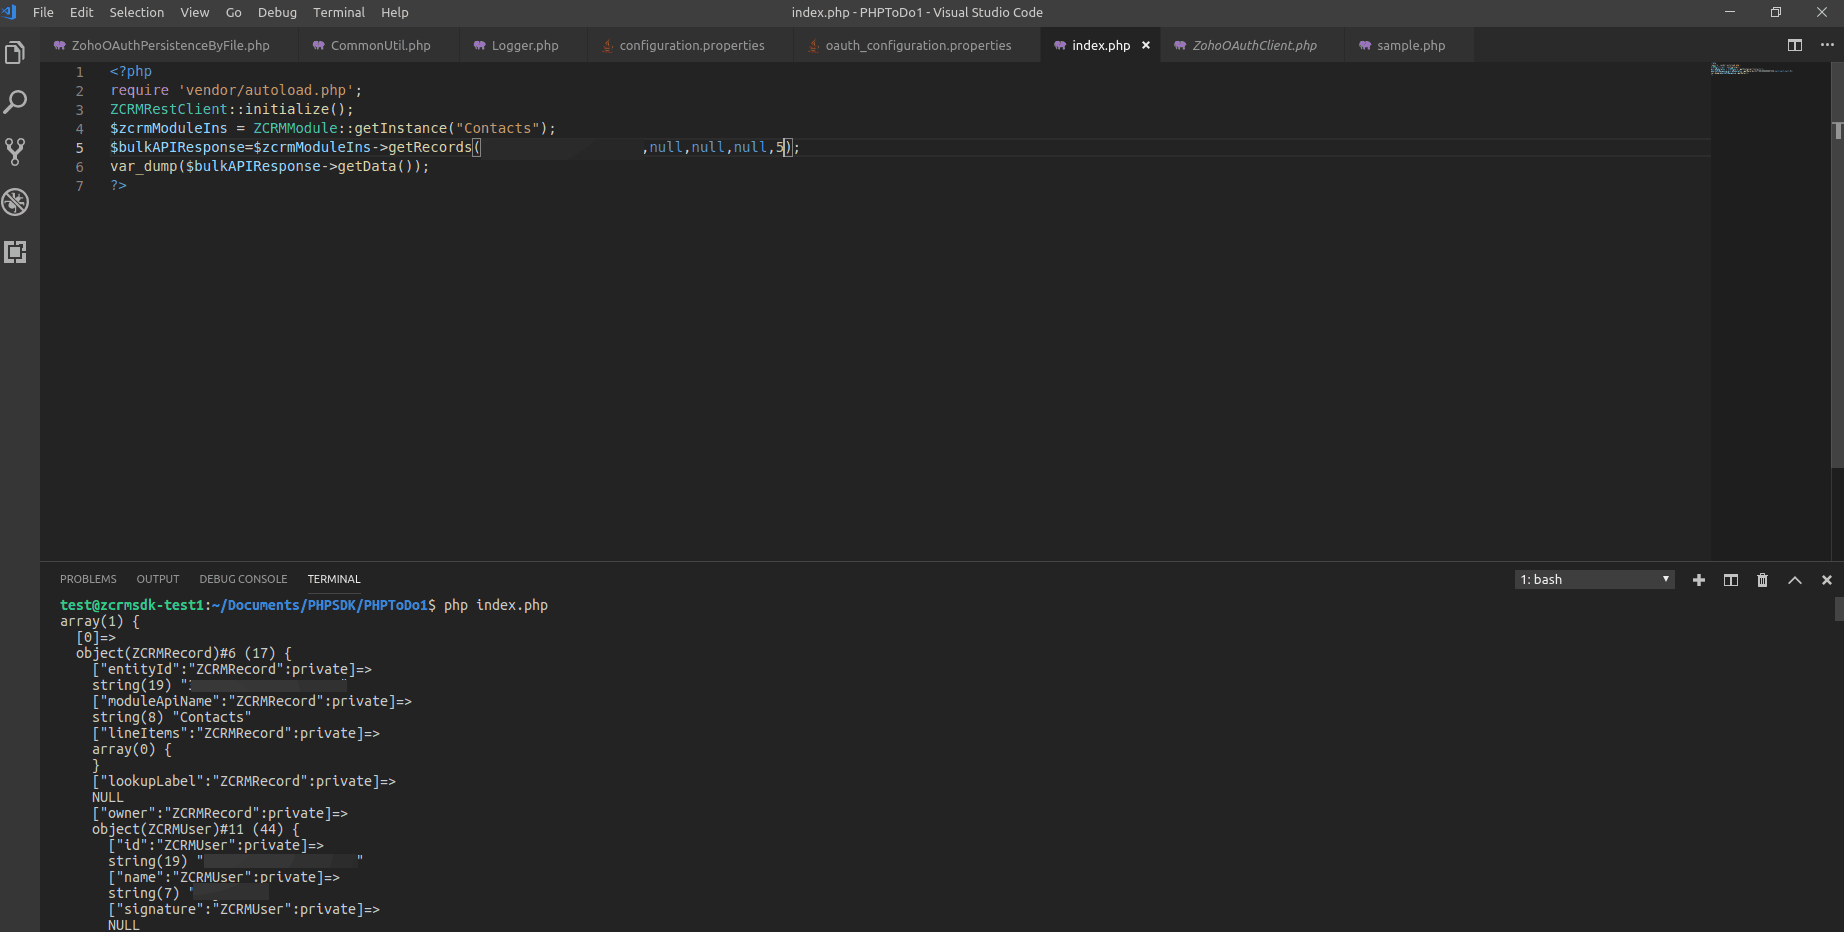Open the Extensions view

[15, 252]
